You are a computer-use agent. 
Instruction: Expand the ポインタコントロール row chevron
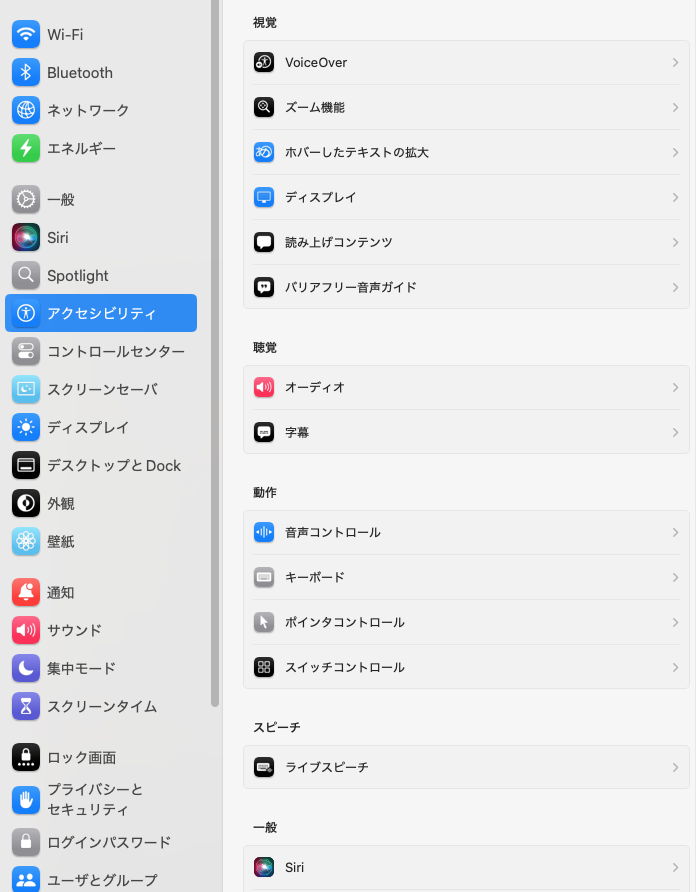(x=676, y=622)
